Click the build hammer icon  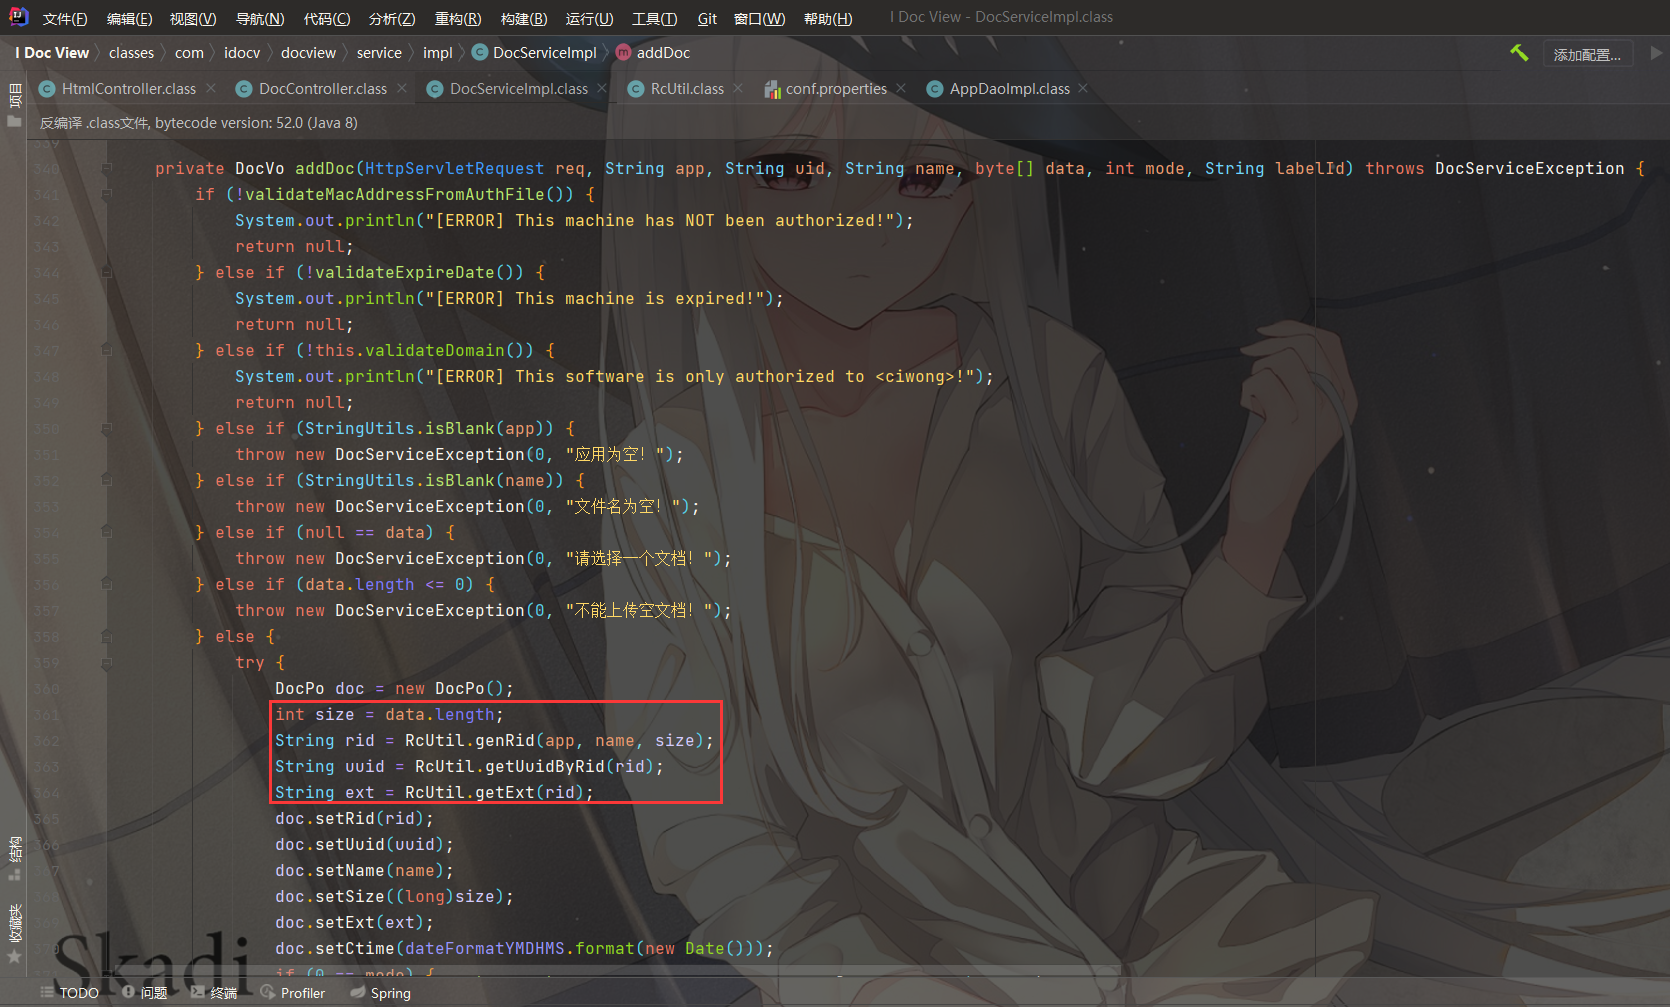pyautogui.click(x=1519, y=53)
